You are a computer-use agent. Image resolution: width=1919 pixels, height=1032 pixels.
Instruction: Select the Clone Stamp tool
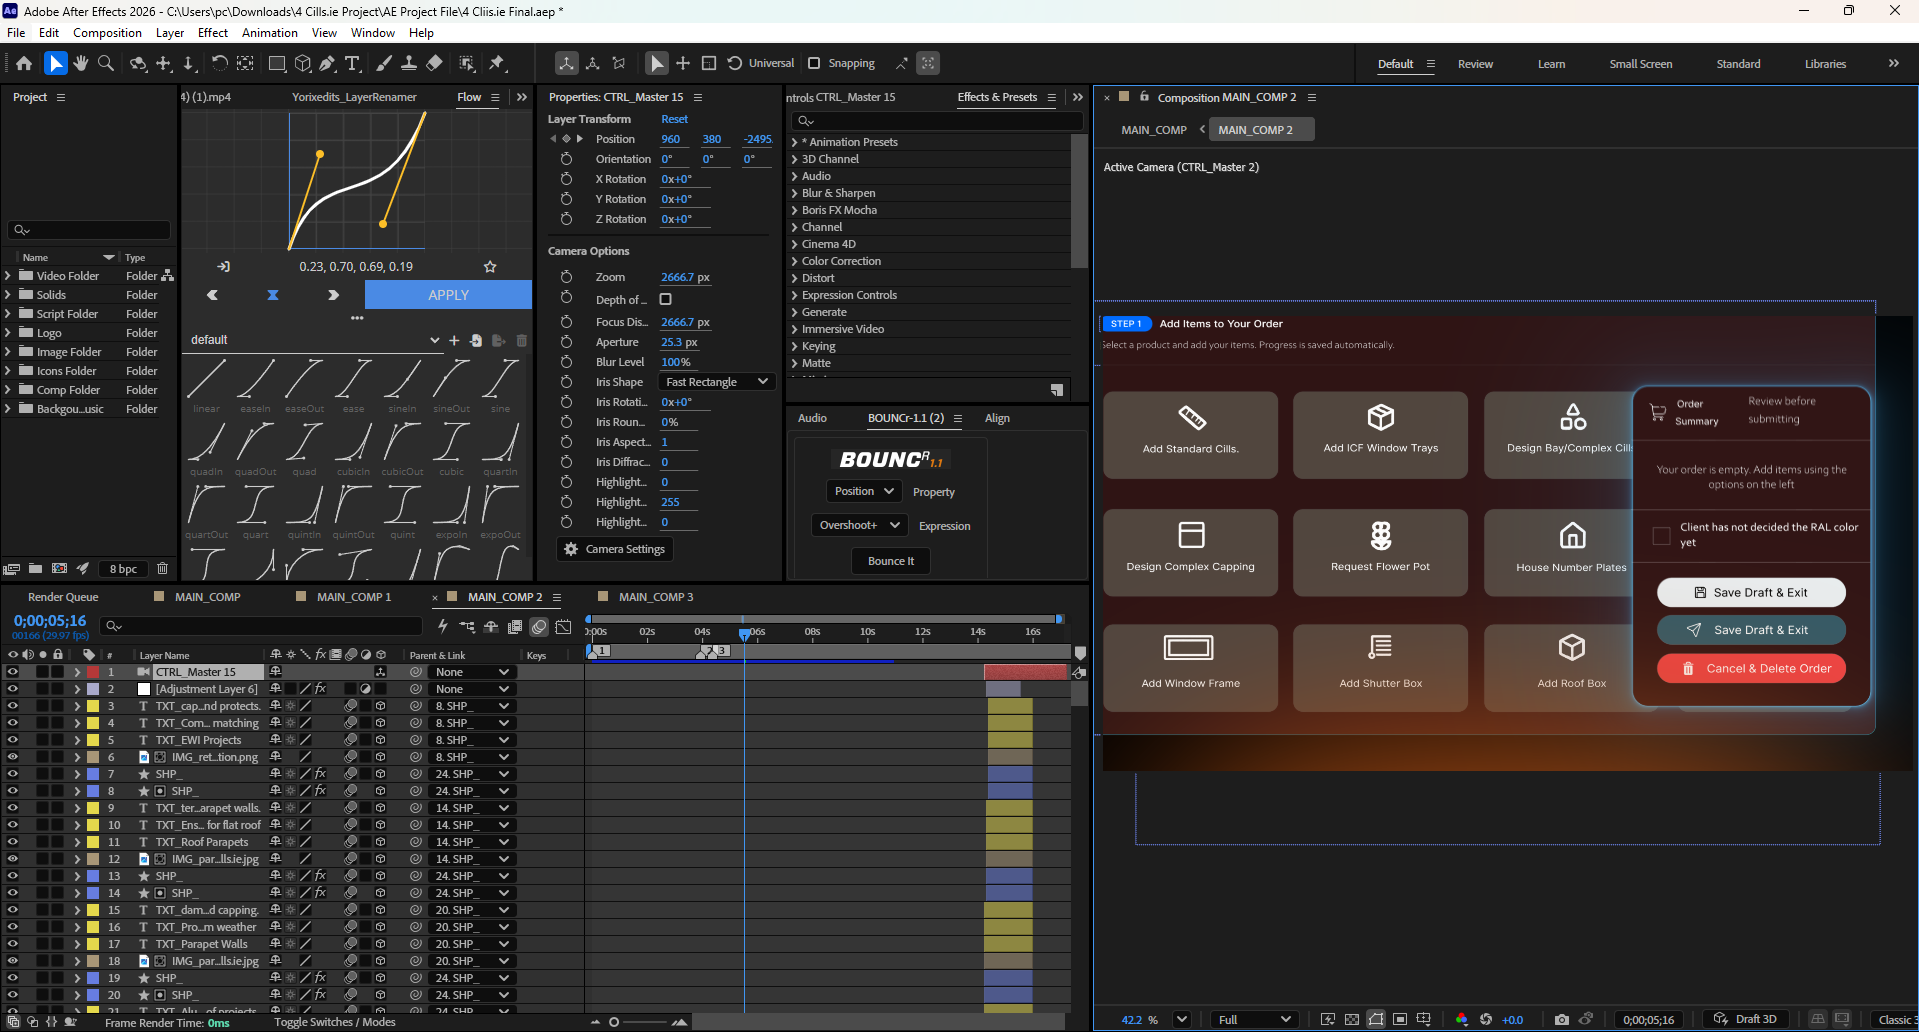(409, 64)
